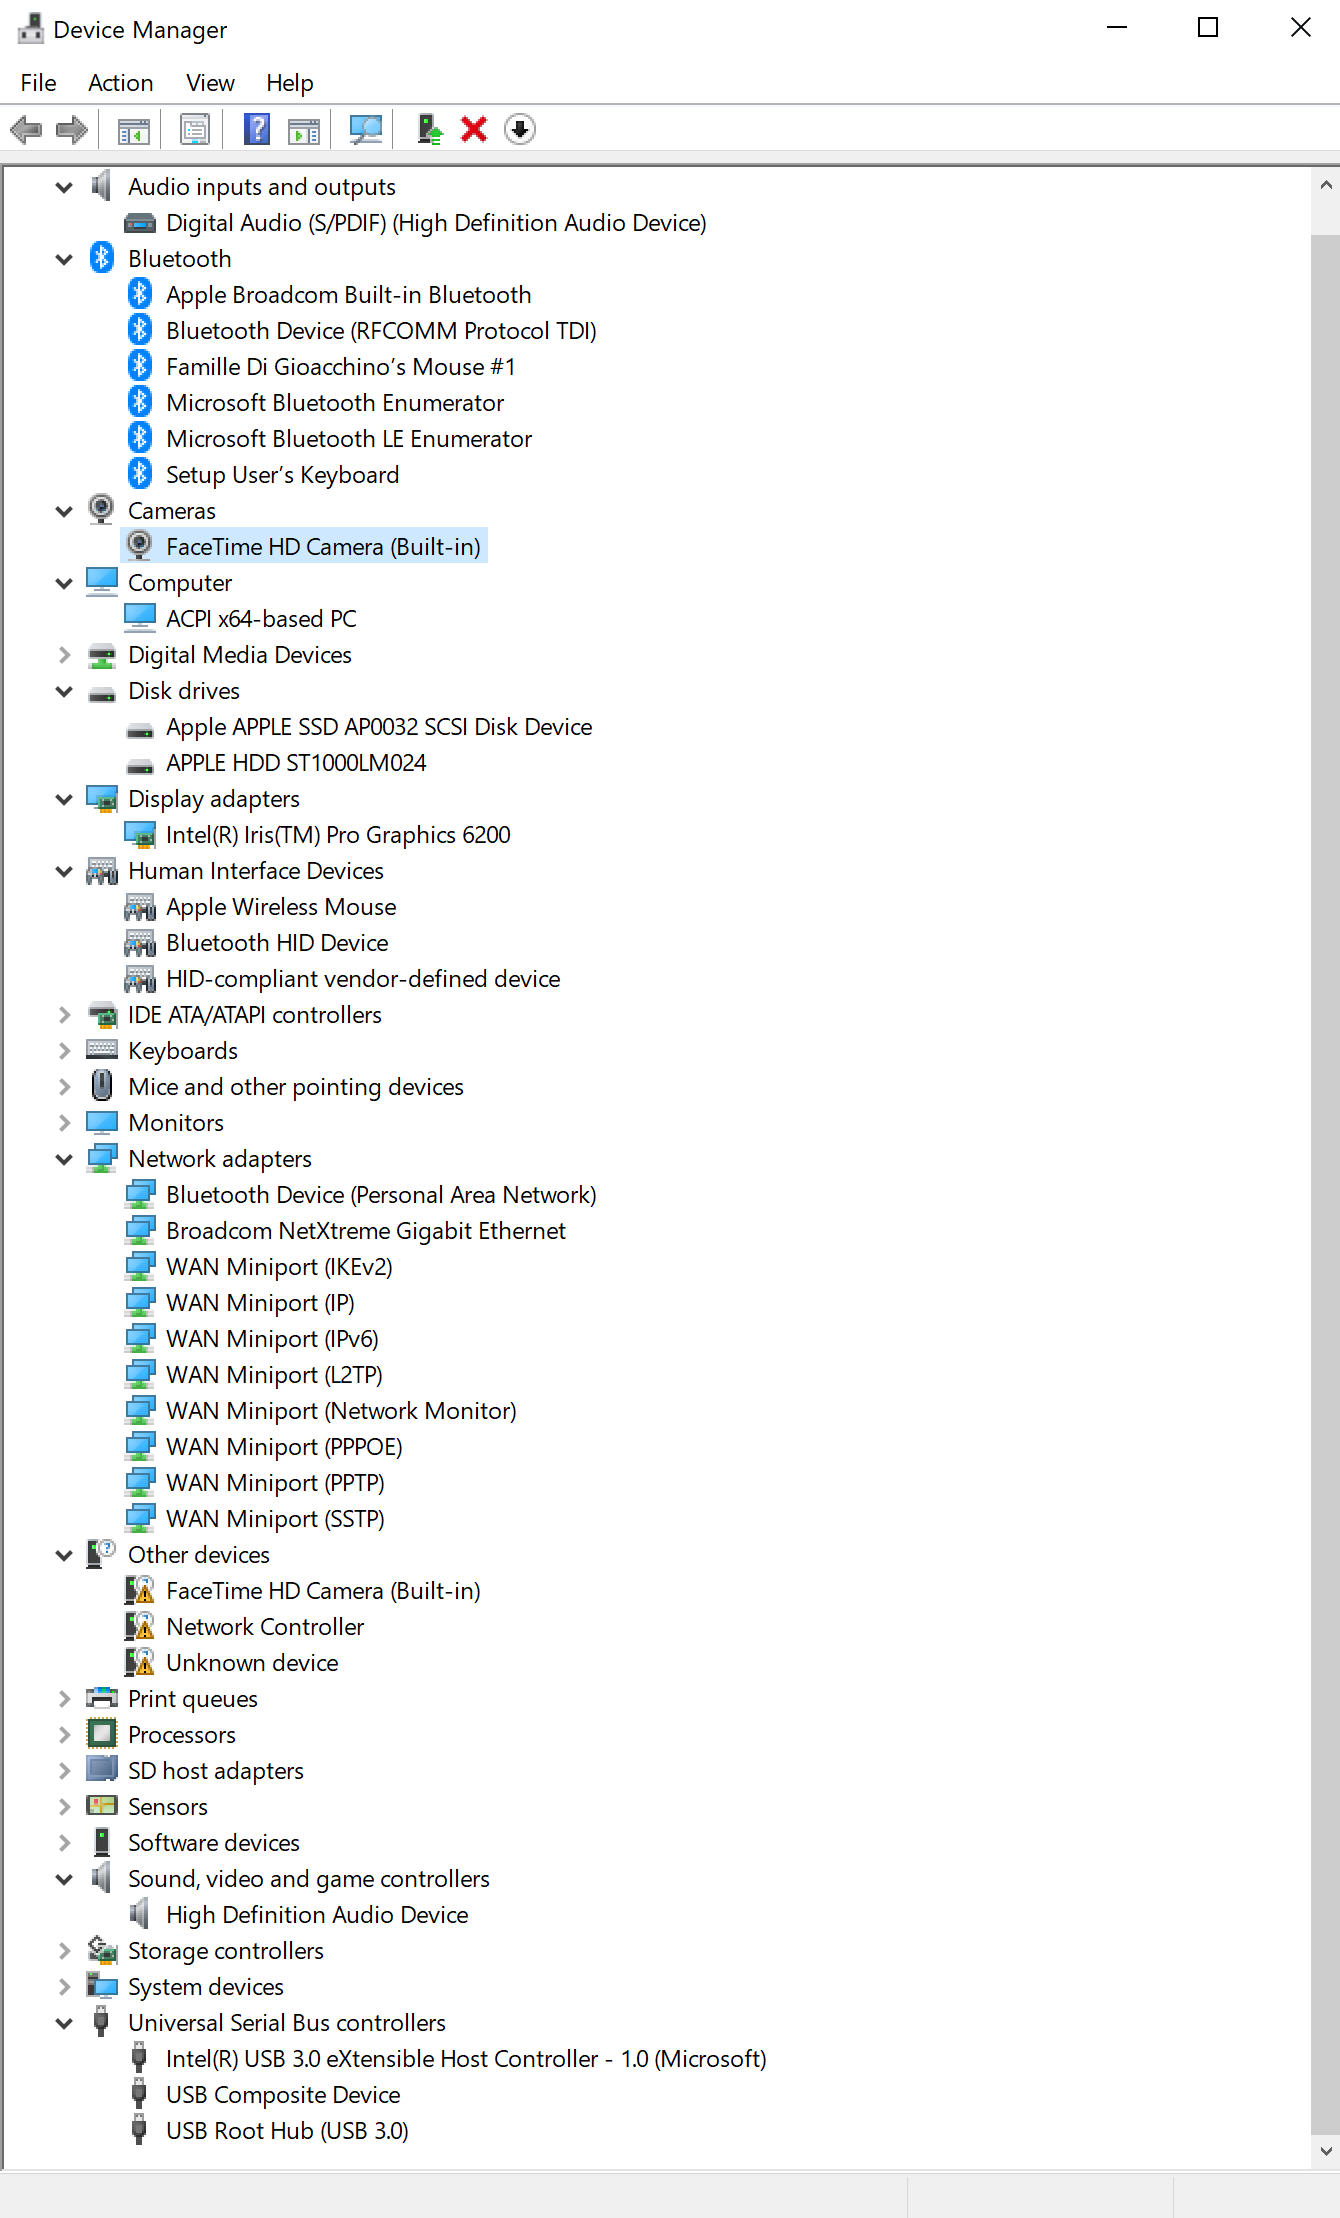
Task: Click the blue Help question-mark icon
Action: [257, 129]
